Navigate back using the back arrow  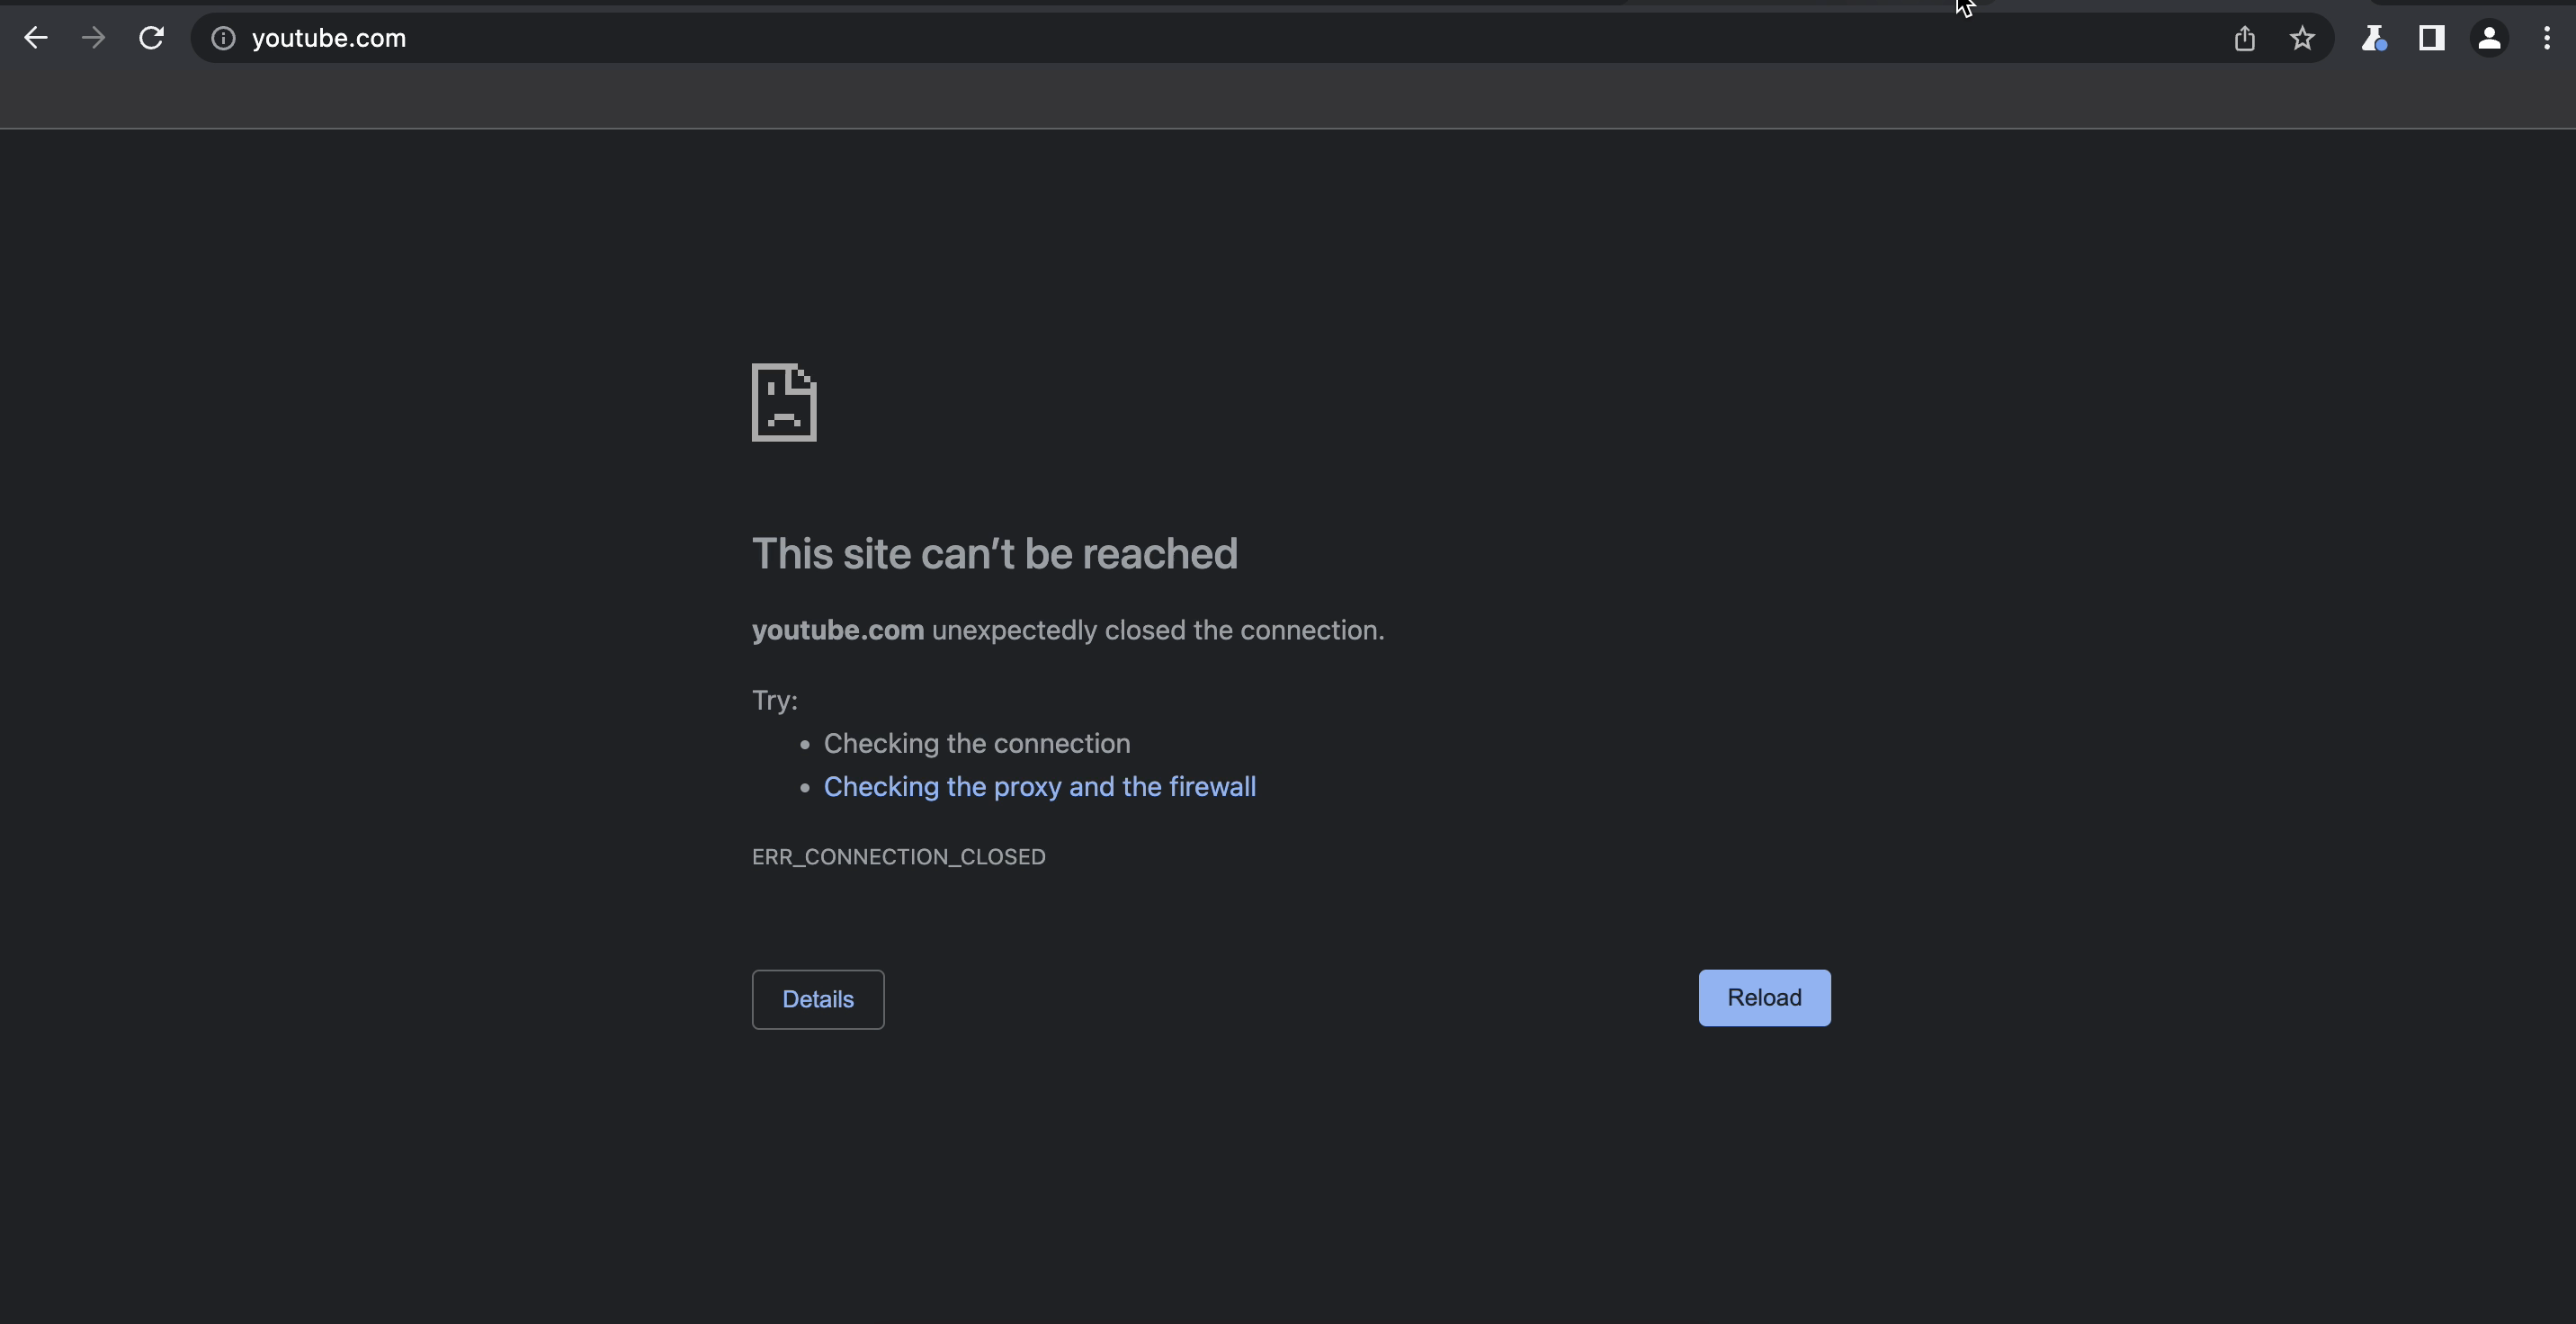coord(36,38)
